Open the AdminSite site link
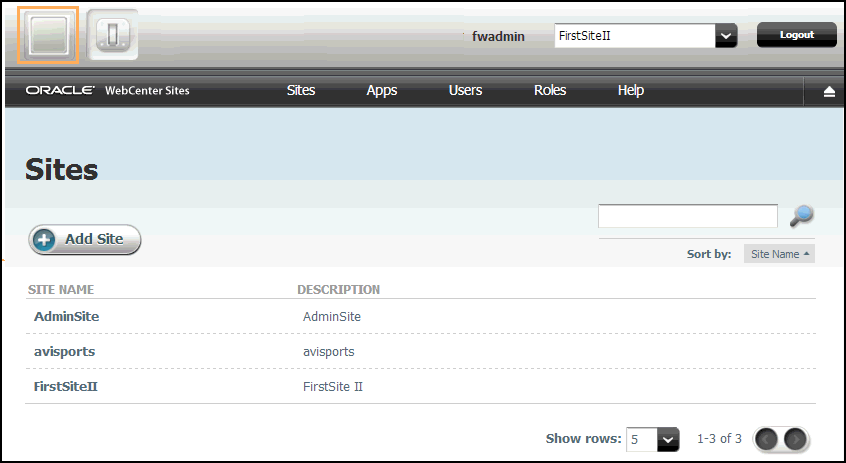The height and width of the screenshot is (463, 846). pyautogui.click(x=66, y=316)
